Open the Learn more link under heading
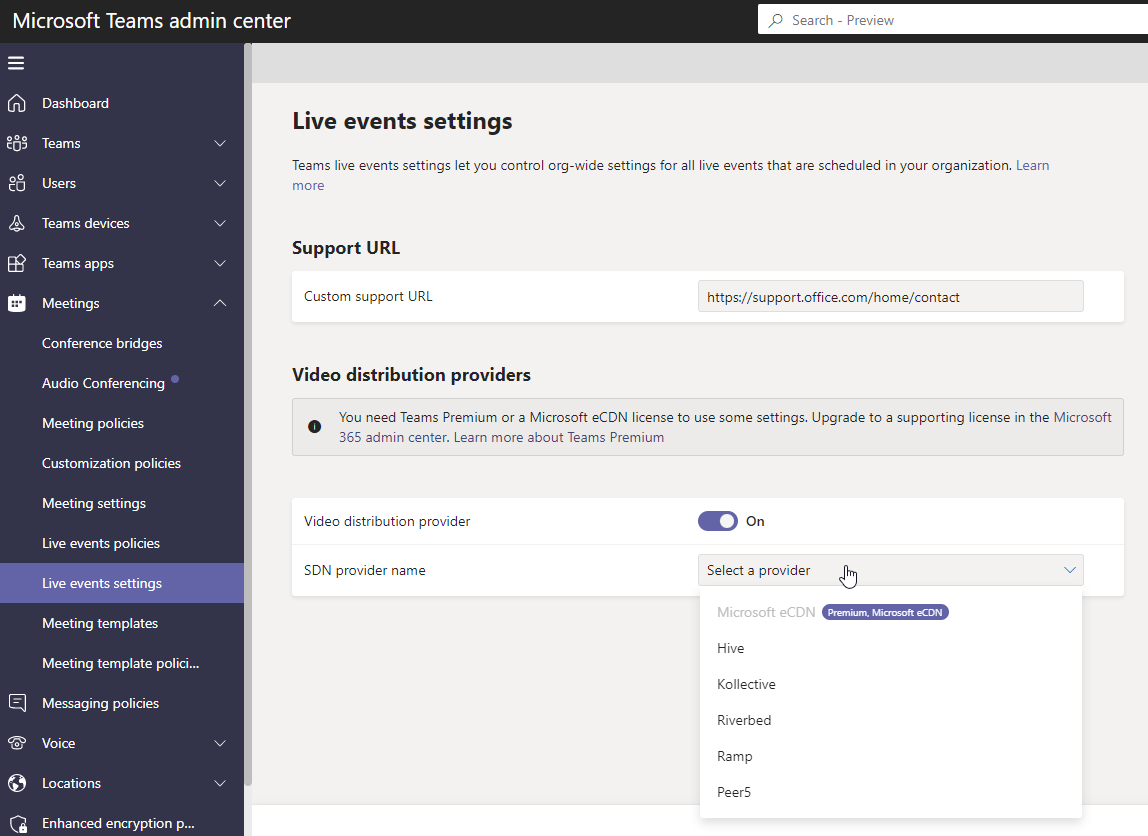Viewport: 1148px width, 836px height. [1032, 165]
